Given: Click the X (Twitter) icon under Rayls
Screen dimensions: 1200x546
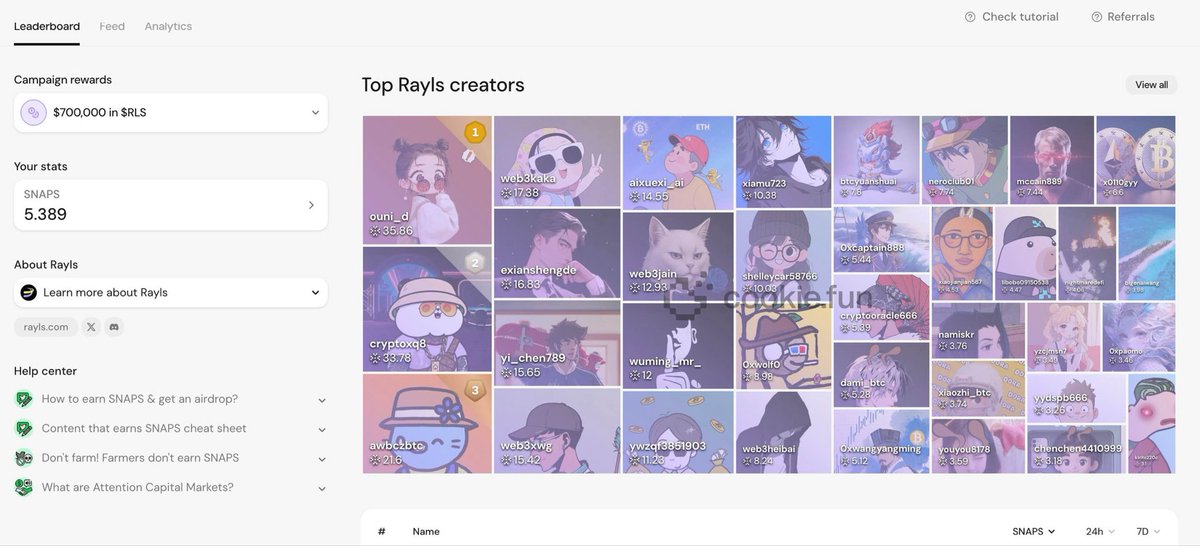Looking at the screenshot, I should click(x=91, y=327).
